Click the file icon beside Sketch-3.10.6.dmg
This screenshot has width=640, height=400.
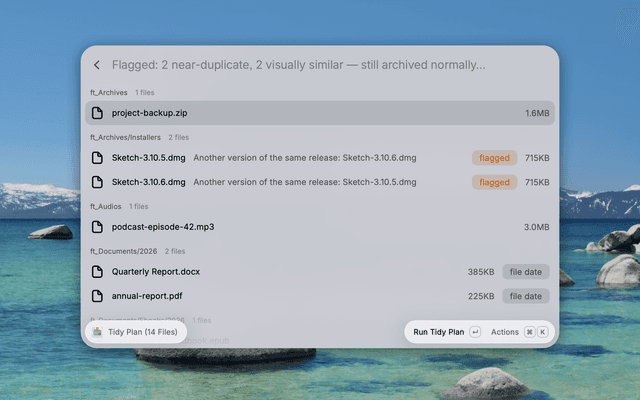[x=97, y=182]
